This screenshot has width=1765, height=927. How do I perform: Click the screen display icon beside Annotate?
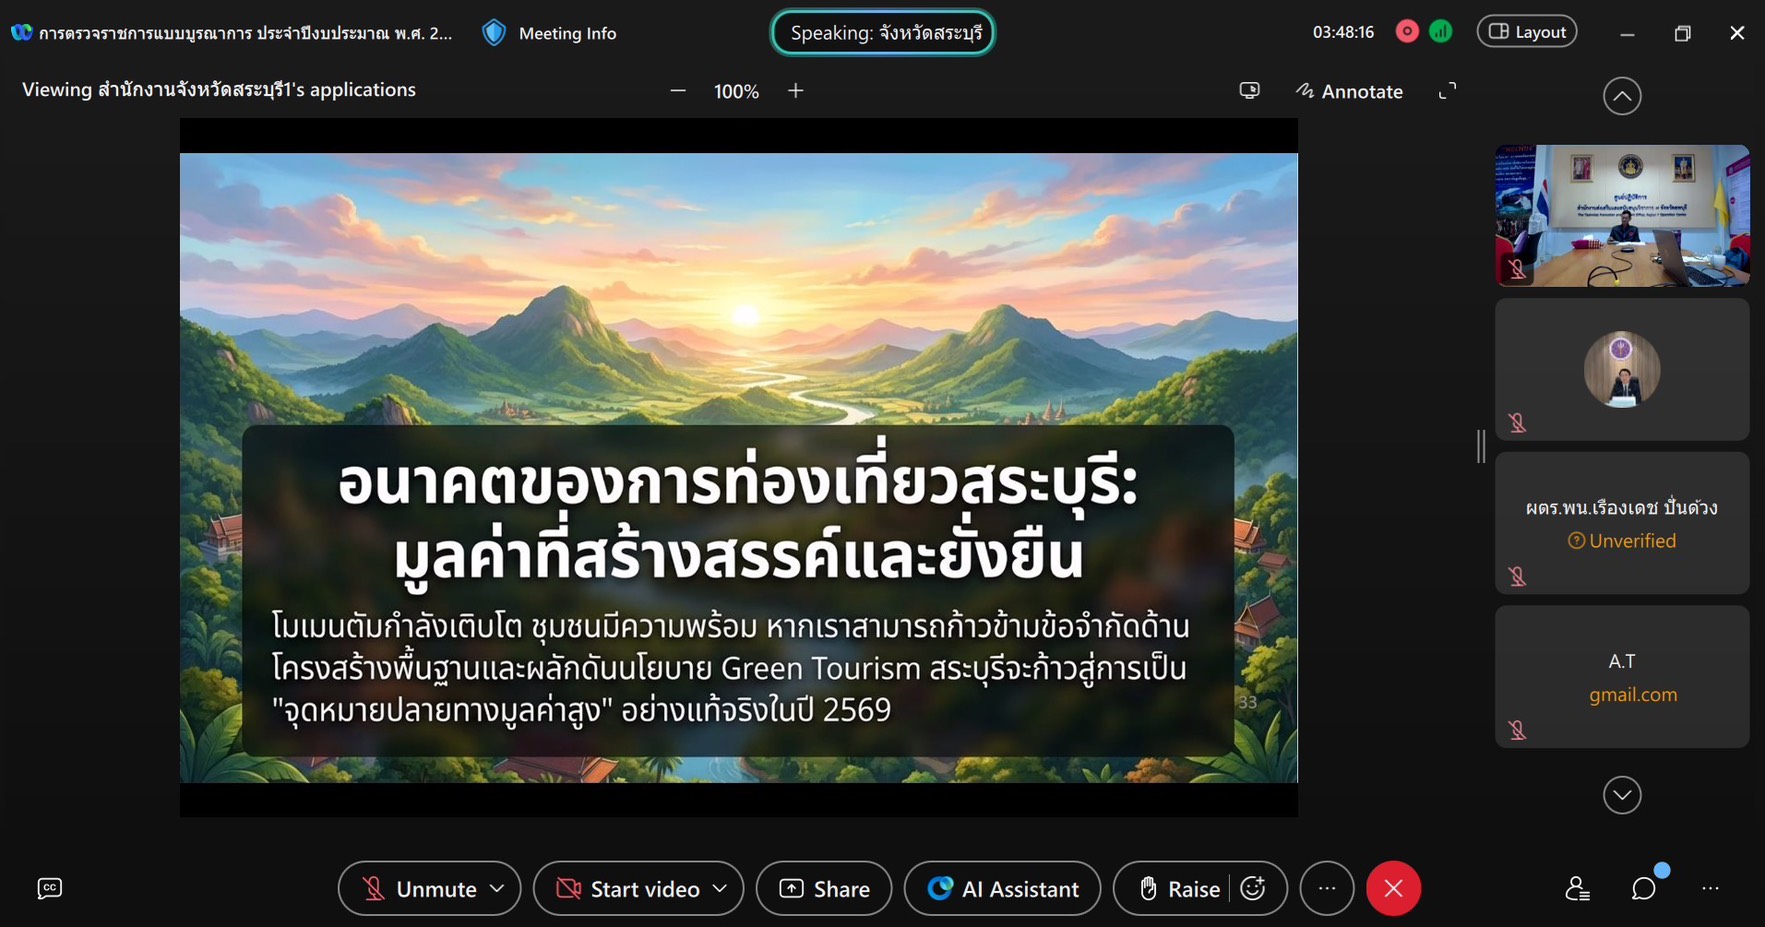pyautogui.click(x=1249, y=91)
